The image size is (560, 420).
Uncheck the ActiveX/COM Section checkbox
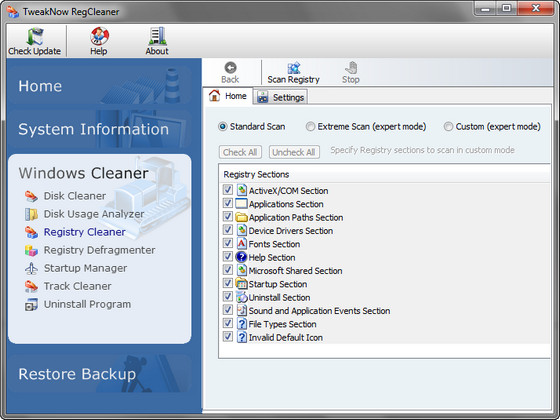pyautogui.click(x=228, y=190)
